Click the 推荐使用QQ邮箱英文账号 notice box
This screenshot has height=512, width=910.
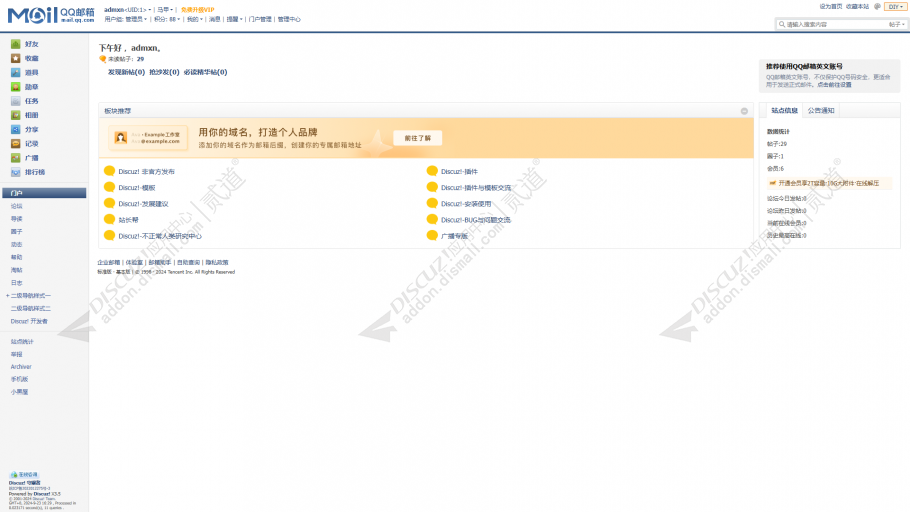829,75
